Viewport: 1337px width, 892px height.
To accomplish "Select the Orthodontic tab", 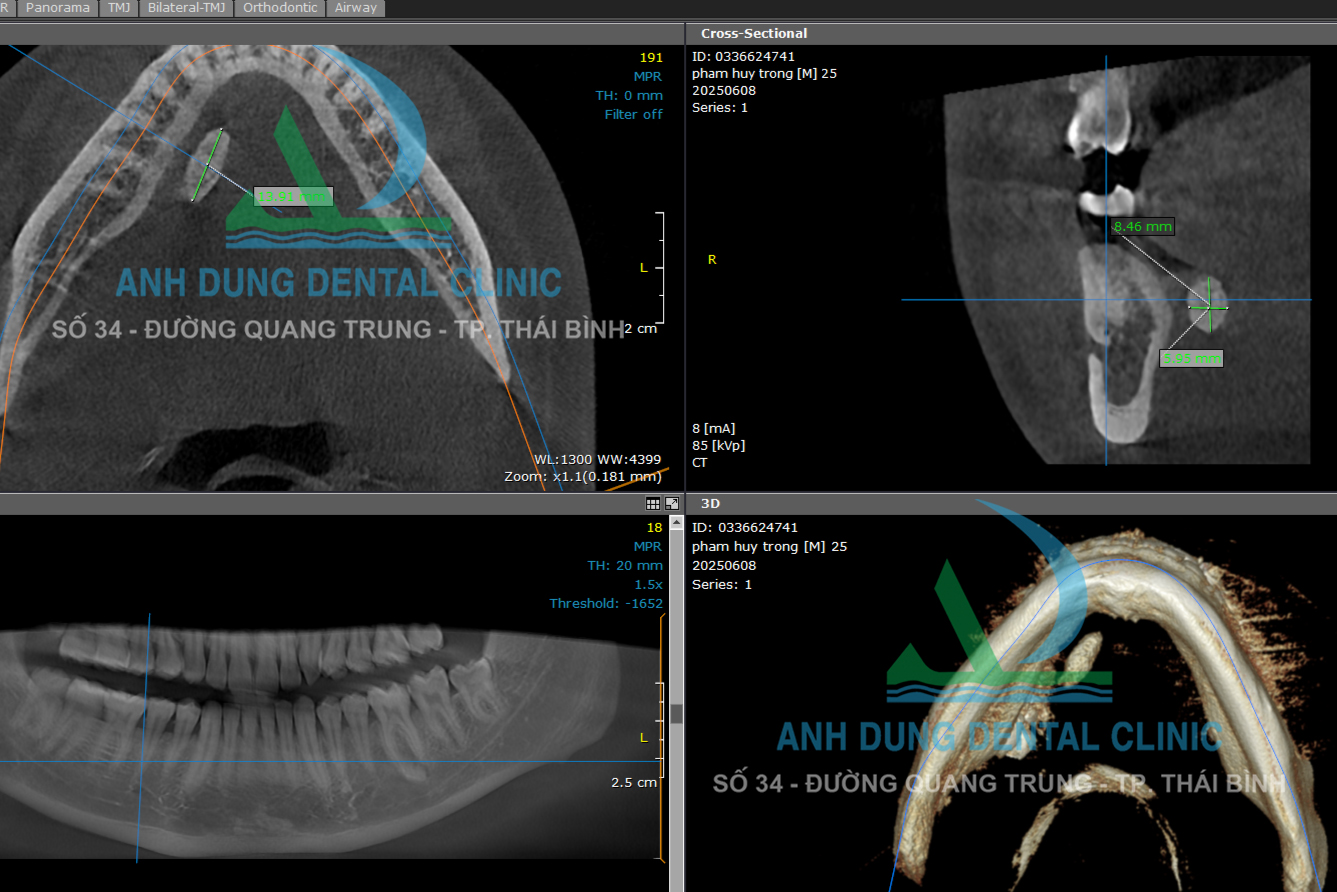I will [280, 7].
